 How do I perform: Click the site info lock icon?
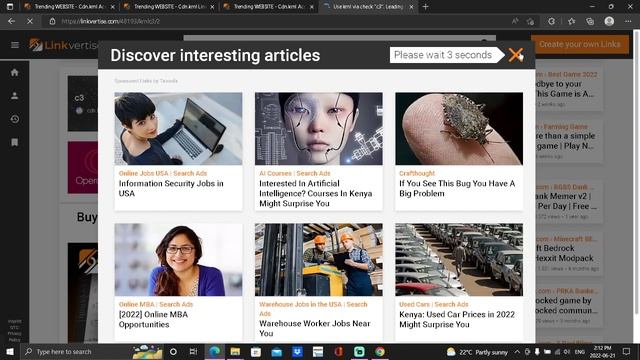(52, 21)
